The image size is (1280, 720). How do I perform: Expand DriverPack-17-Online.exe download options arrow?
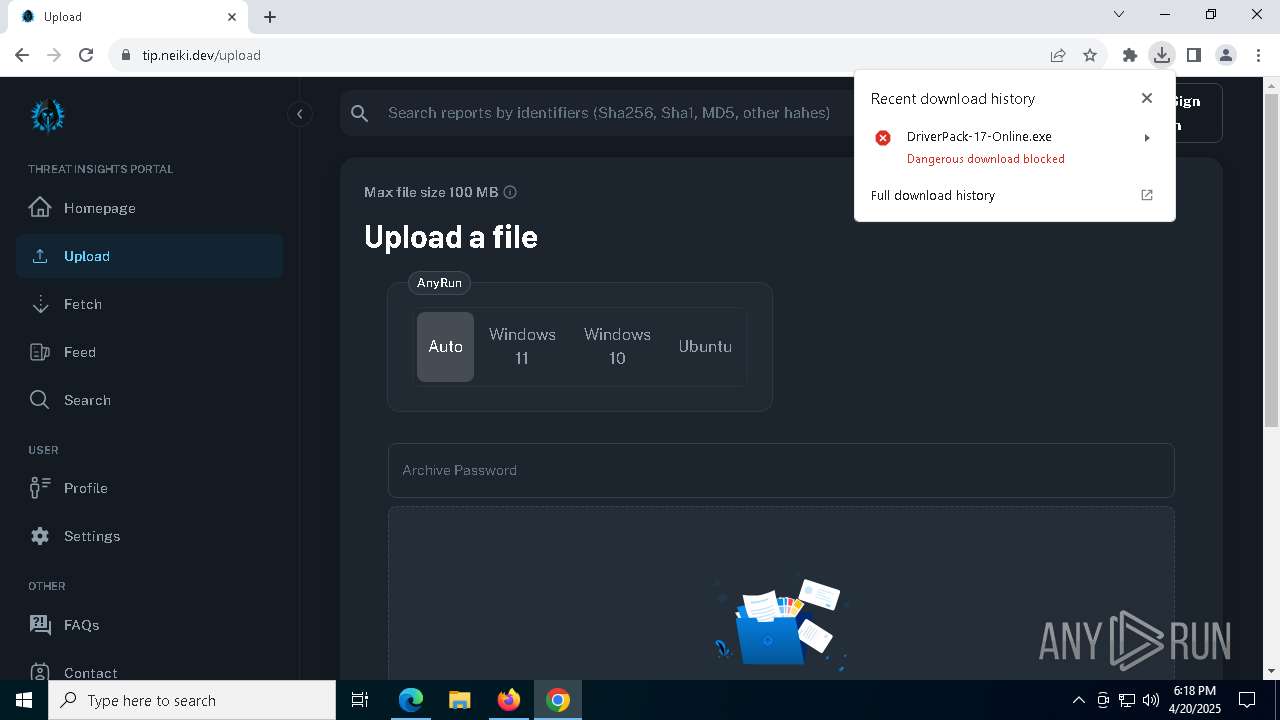(1147, 138)
